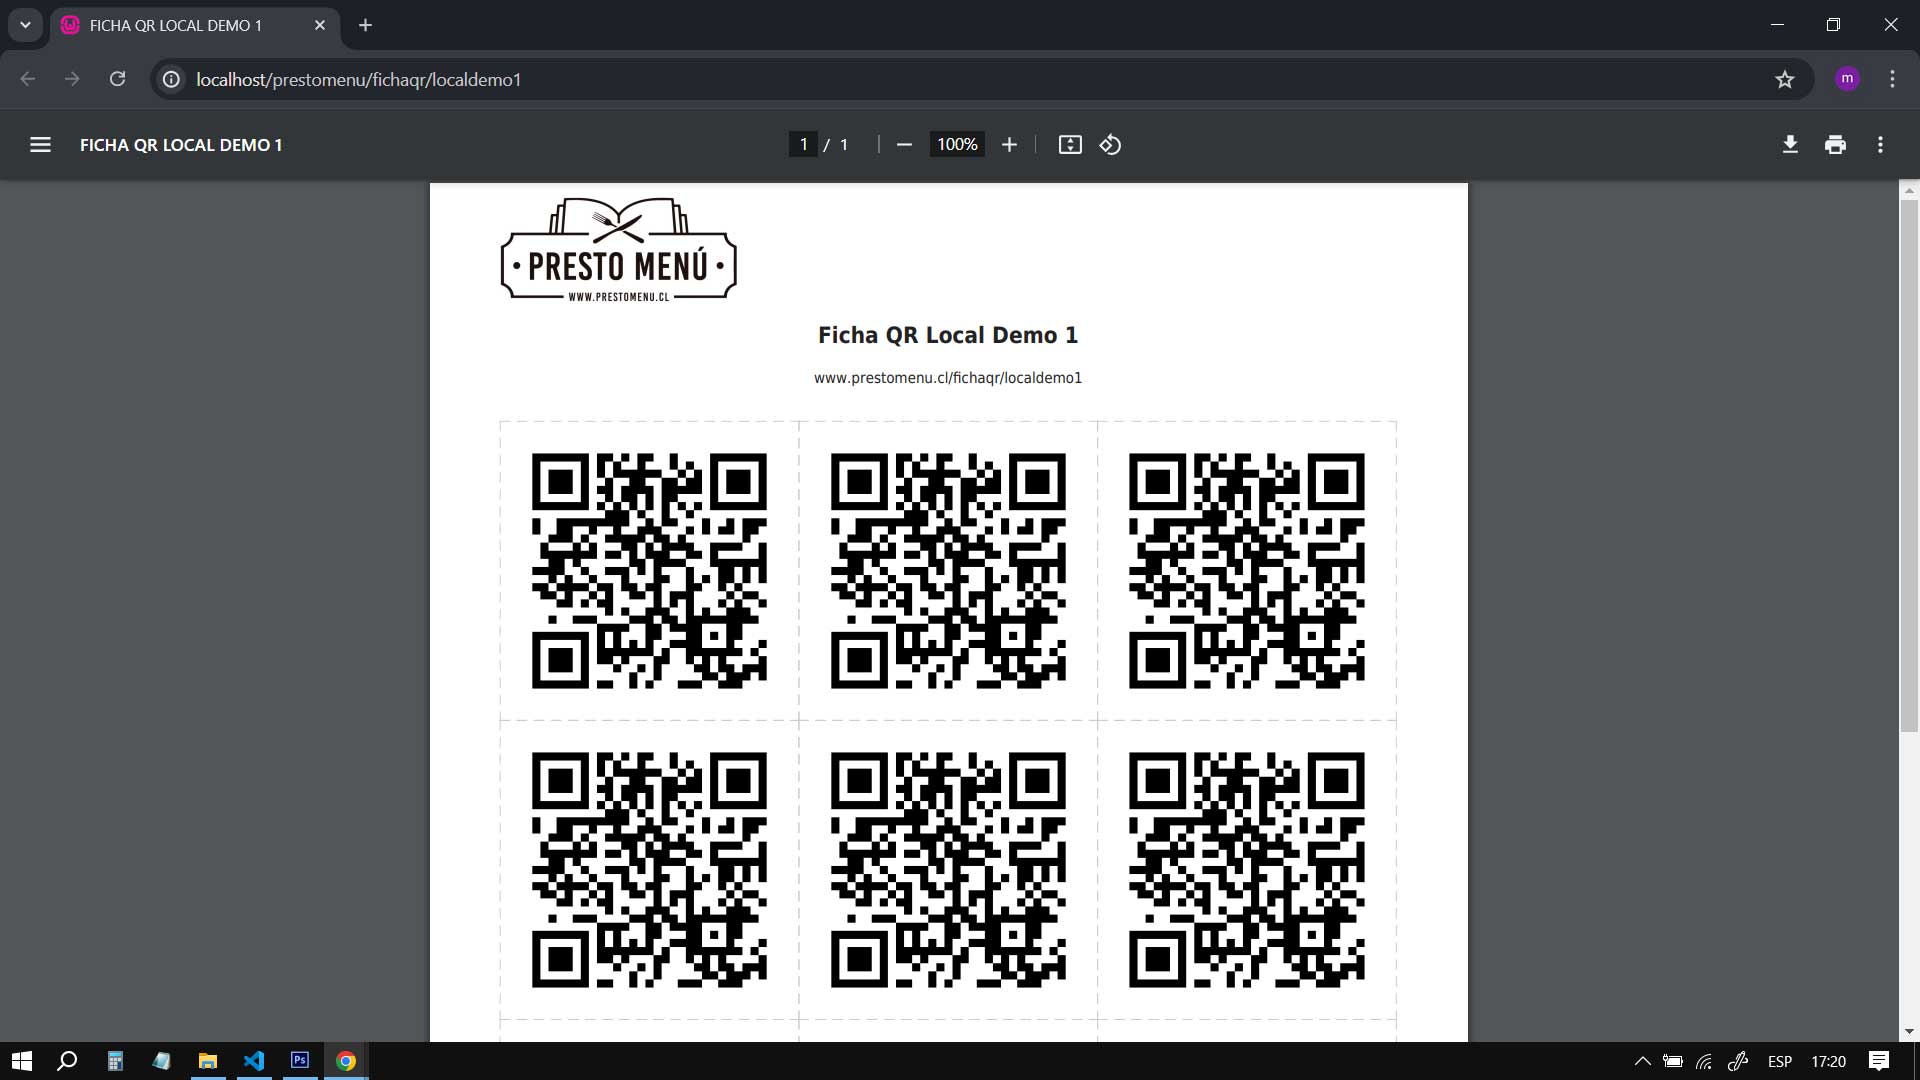
Task: Click the scrollbar down arrow
Action: (x=1909, y=1032)
